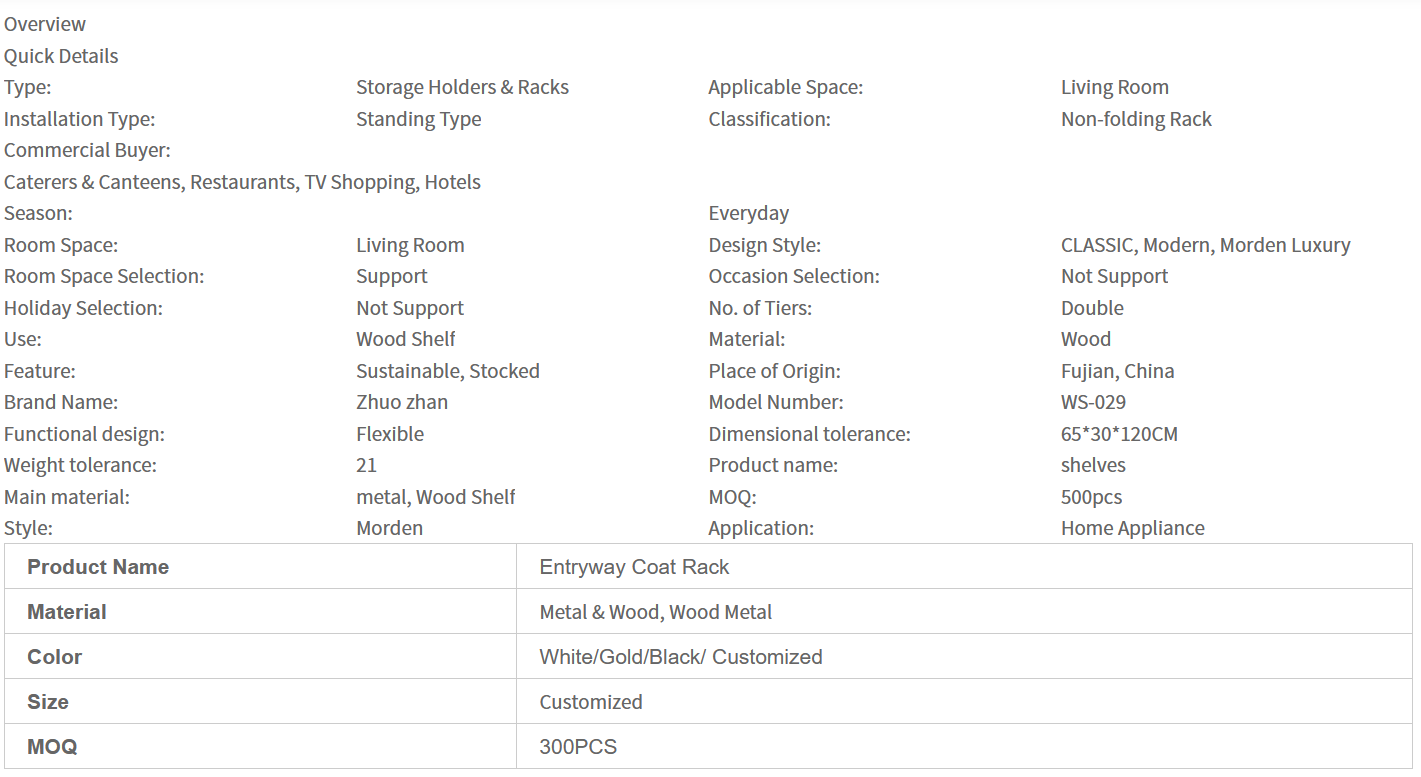Viewport: 1421px width, 777px height.
Task: Select the Zhuo zhan brand name
Action: [402, 402]
